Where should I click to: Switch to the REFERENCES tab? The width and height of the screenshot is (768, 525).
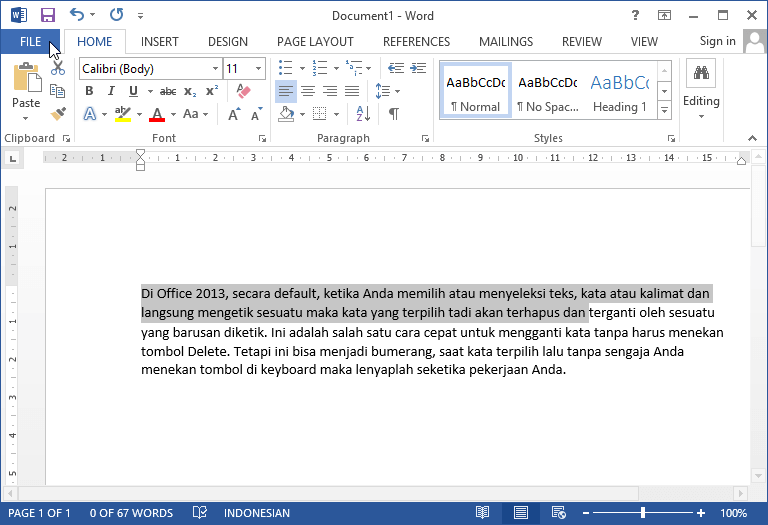click(416, 42)
